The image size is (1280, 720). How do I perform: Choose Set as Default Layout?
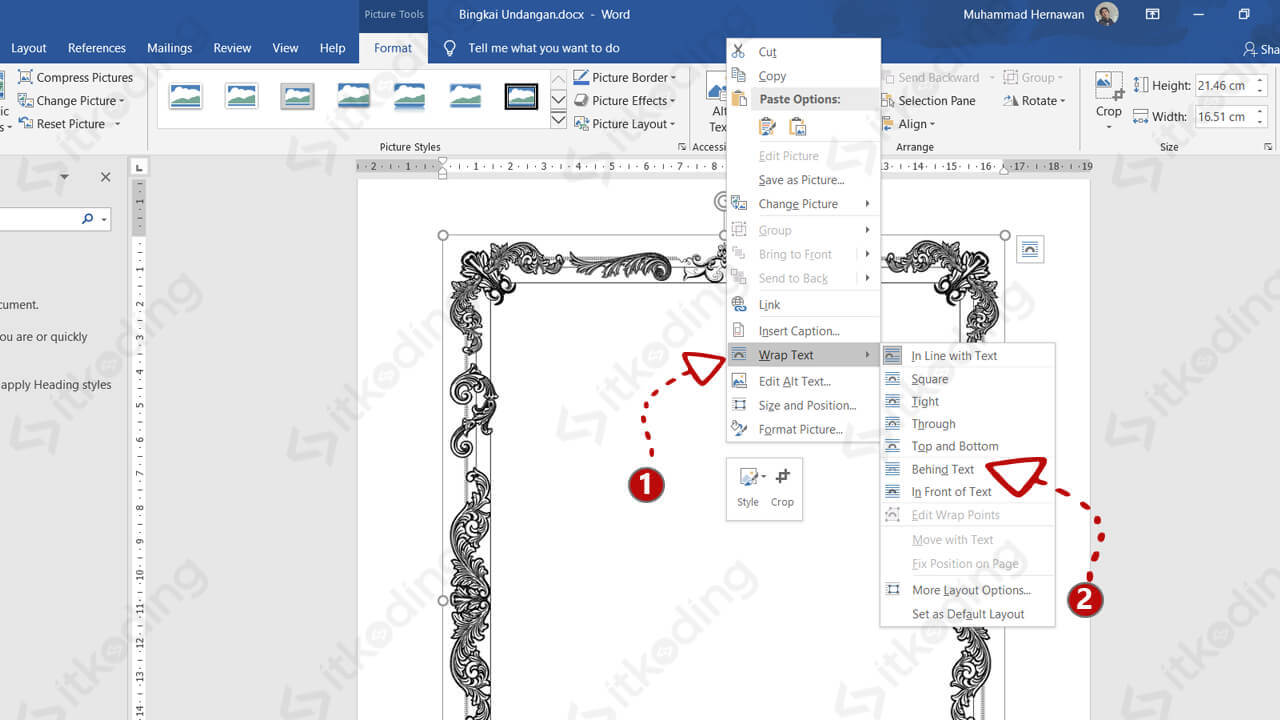click(x=967, y=614)
